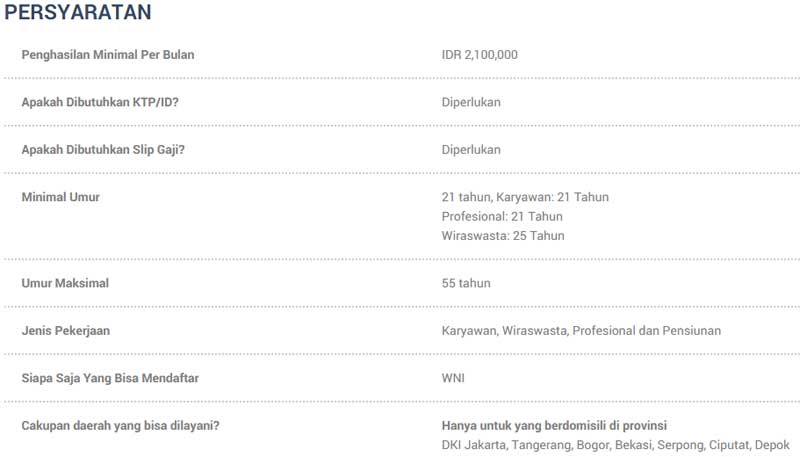
Task: Click the Minimal Umur row label
Action: point(60,197)
